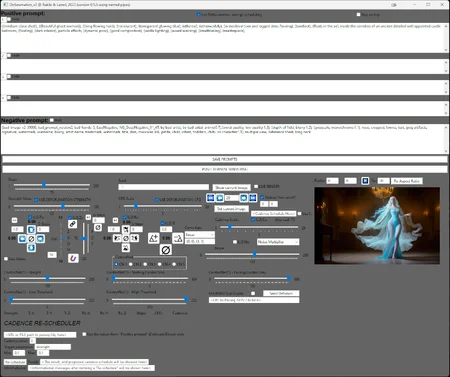The width and height of the screenshot is (450, 377).
Task: Open the Noise Multiplier dropdown
Action: tap(278, 242)
